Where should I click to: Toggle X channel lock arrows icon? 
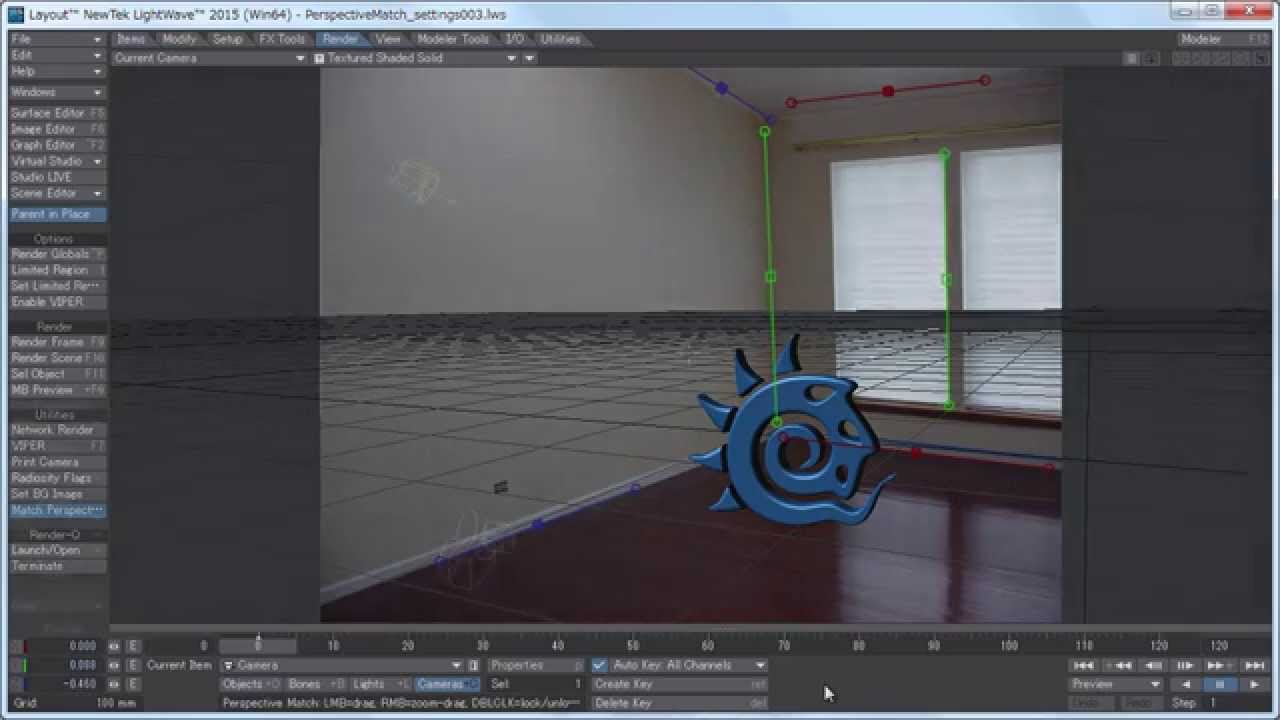tap(114, 646)
